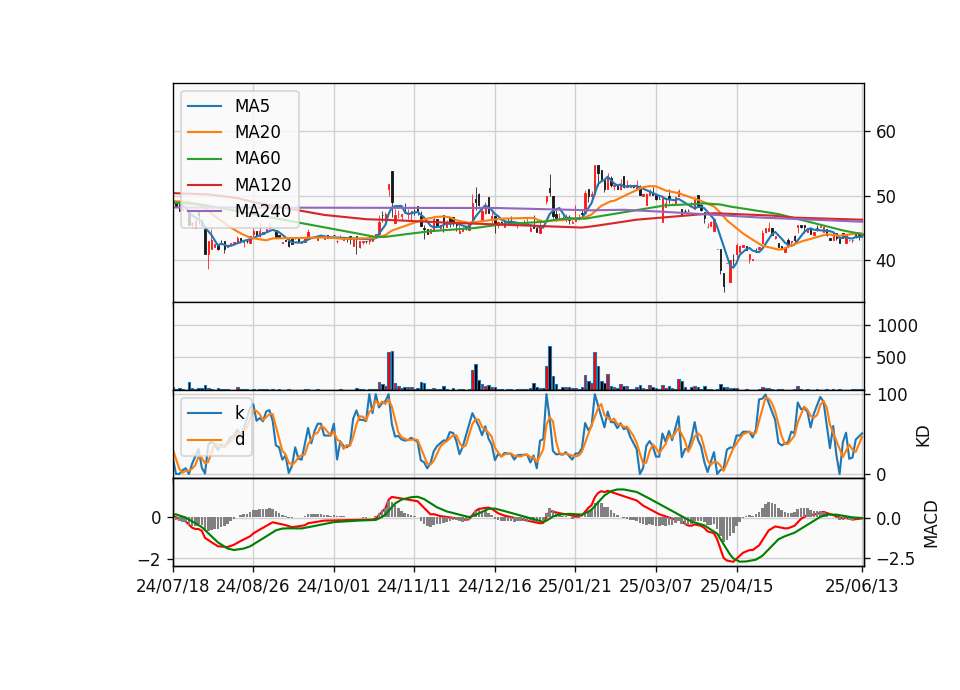Click the purple MA240 legend line swatch

[204, 212]
